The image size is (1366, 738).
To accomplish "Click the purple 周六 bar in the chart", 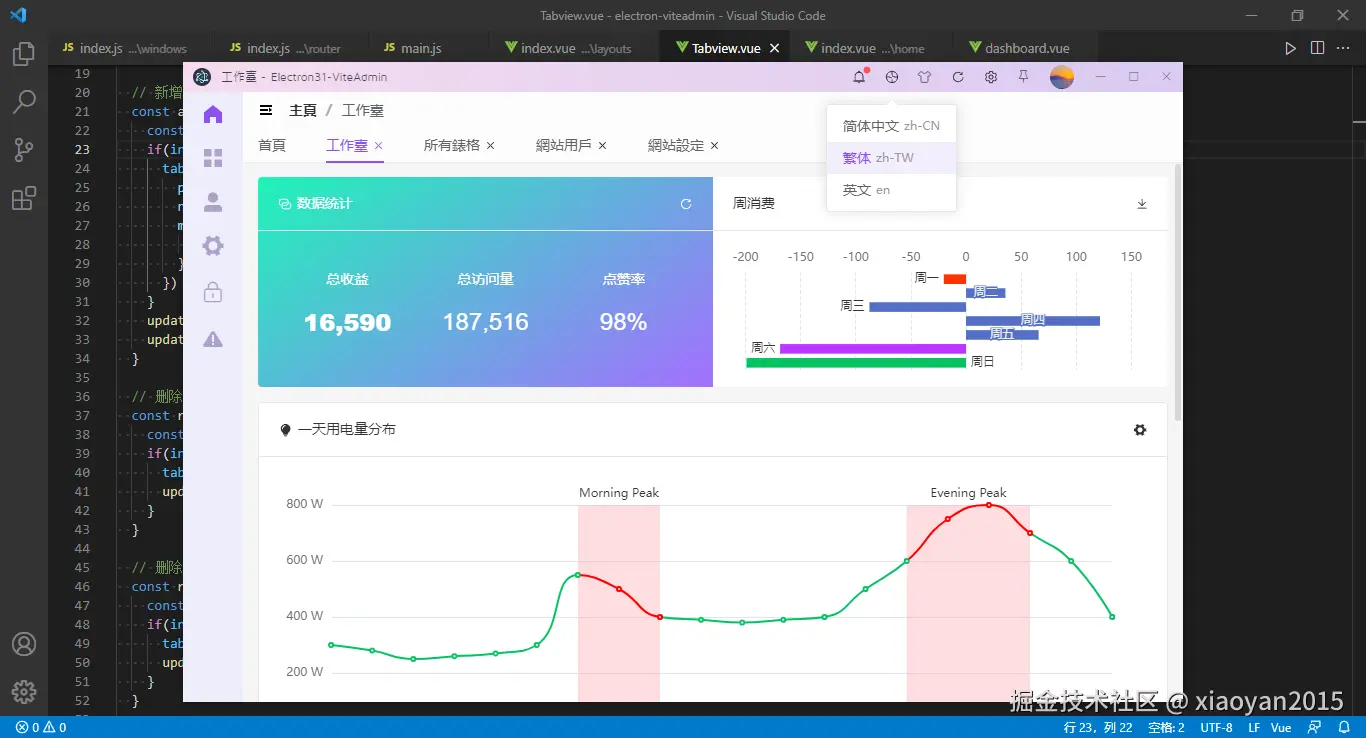I will point(873,348).
